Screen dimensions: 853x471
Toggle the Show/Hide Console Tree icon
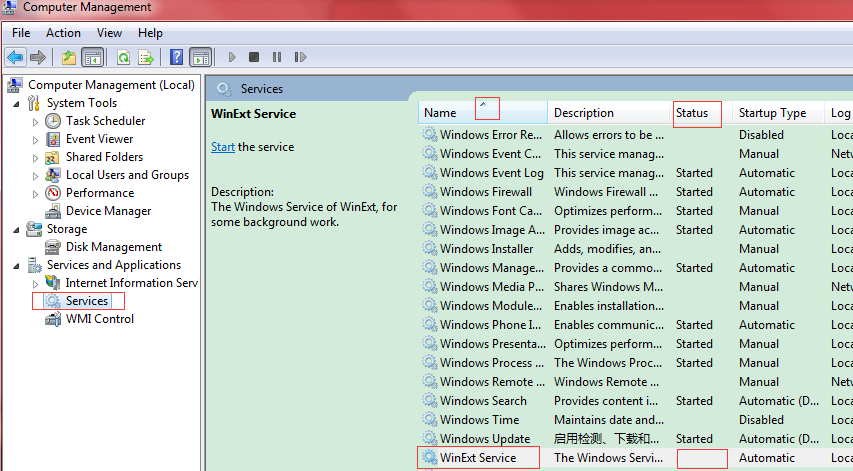[x=92, y=57]
